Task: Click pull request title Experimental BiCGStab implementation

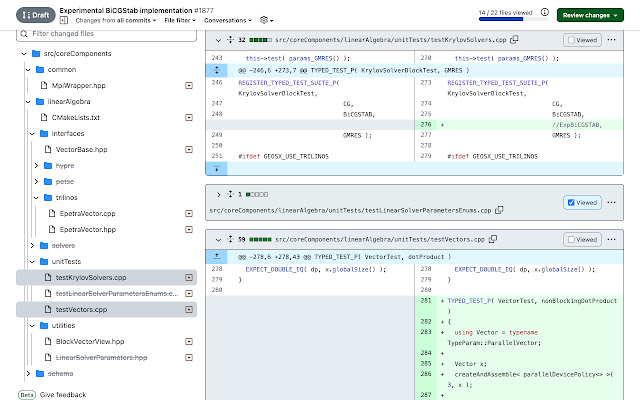Action: point(126,10)
